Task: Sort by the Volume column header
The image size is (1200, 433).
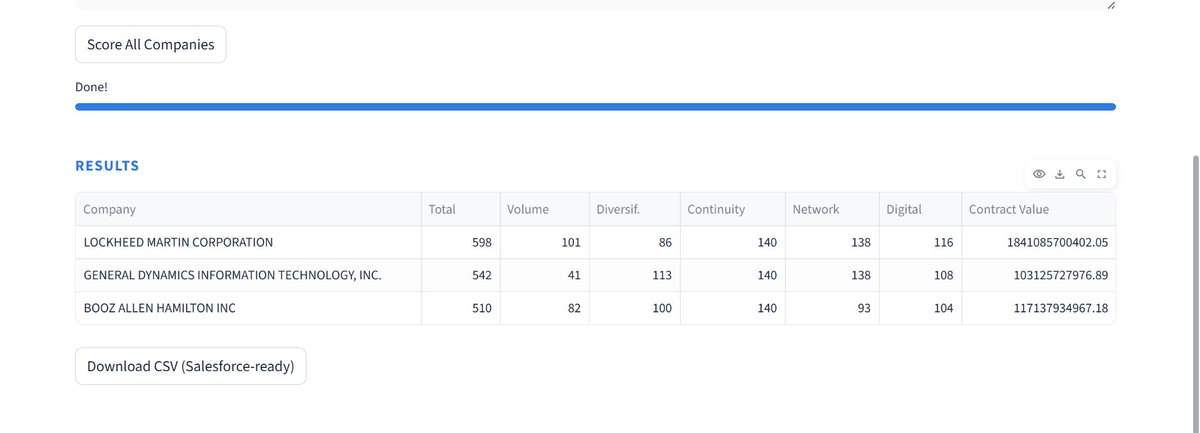Action: coord(544,209)
